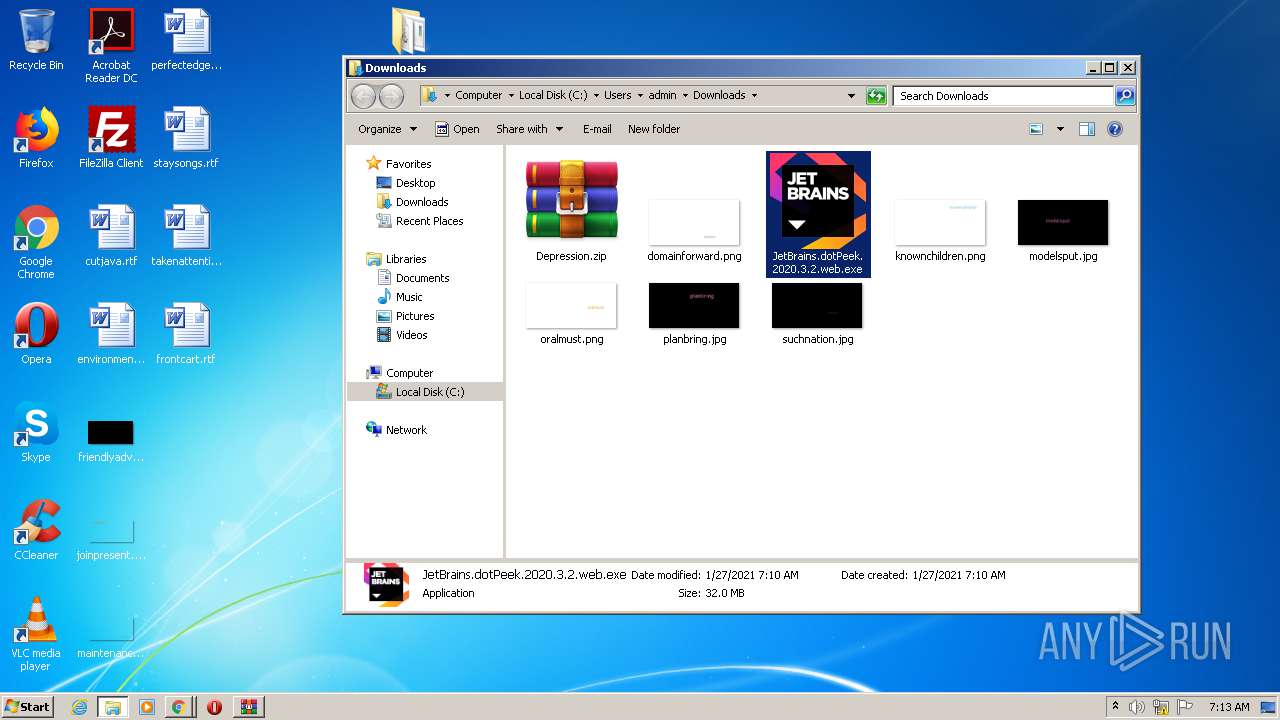
Task: Open Explorer help button
Action: (1115, 129)
